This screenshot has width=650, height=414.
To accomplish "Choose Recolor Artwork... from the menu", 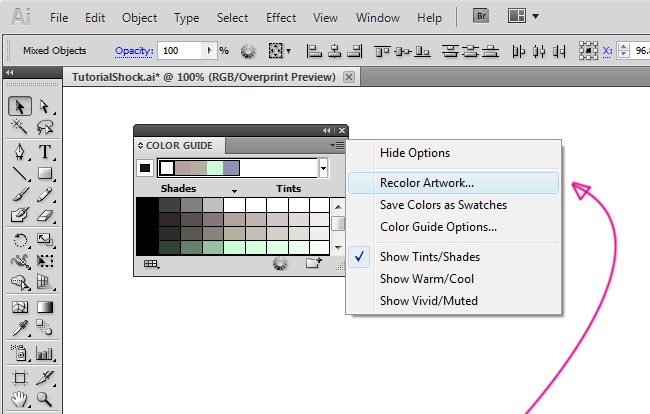I will [x=427, y=183].
